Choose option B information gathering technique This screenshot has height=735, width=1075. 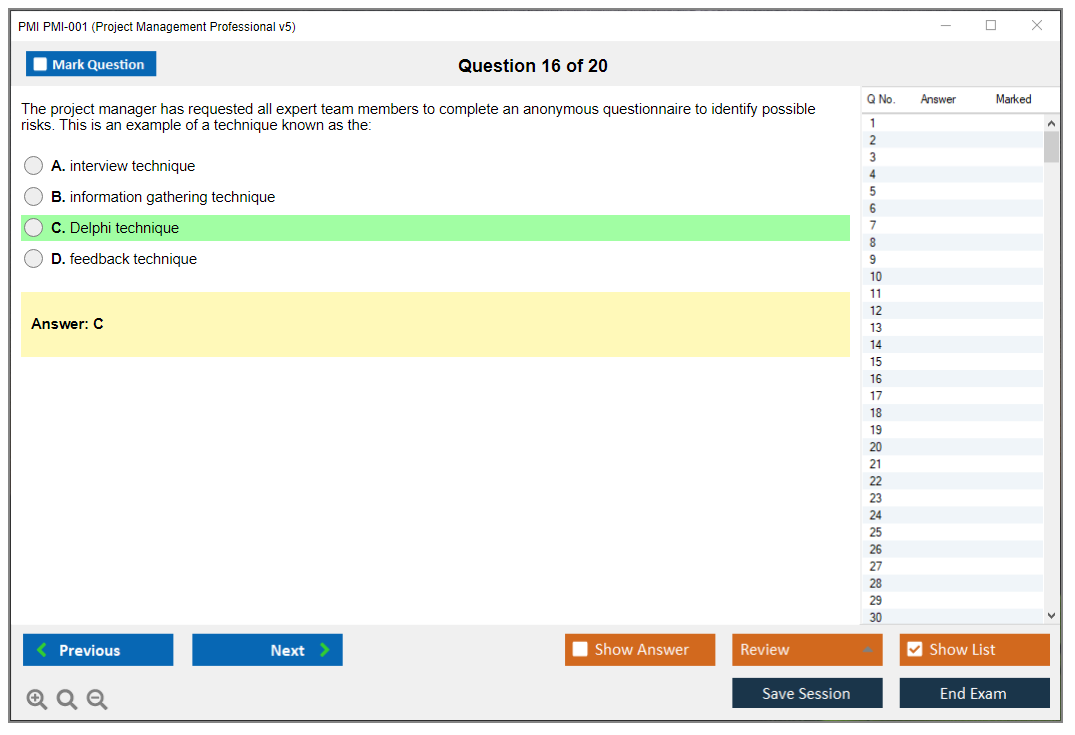(34, 197)
